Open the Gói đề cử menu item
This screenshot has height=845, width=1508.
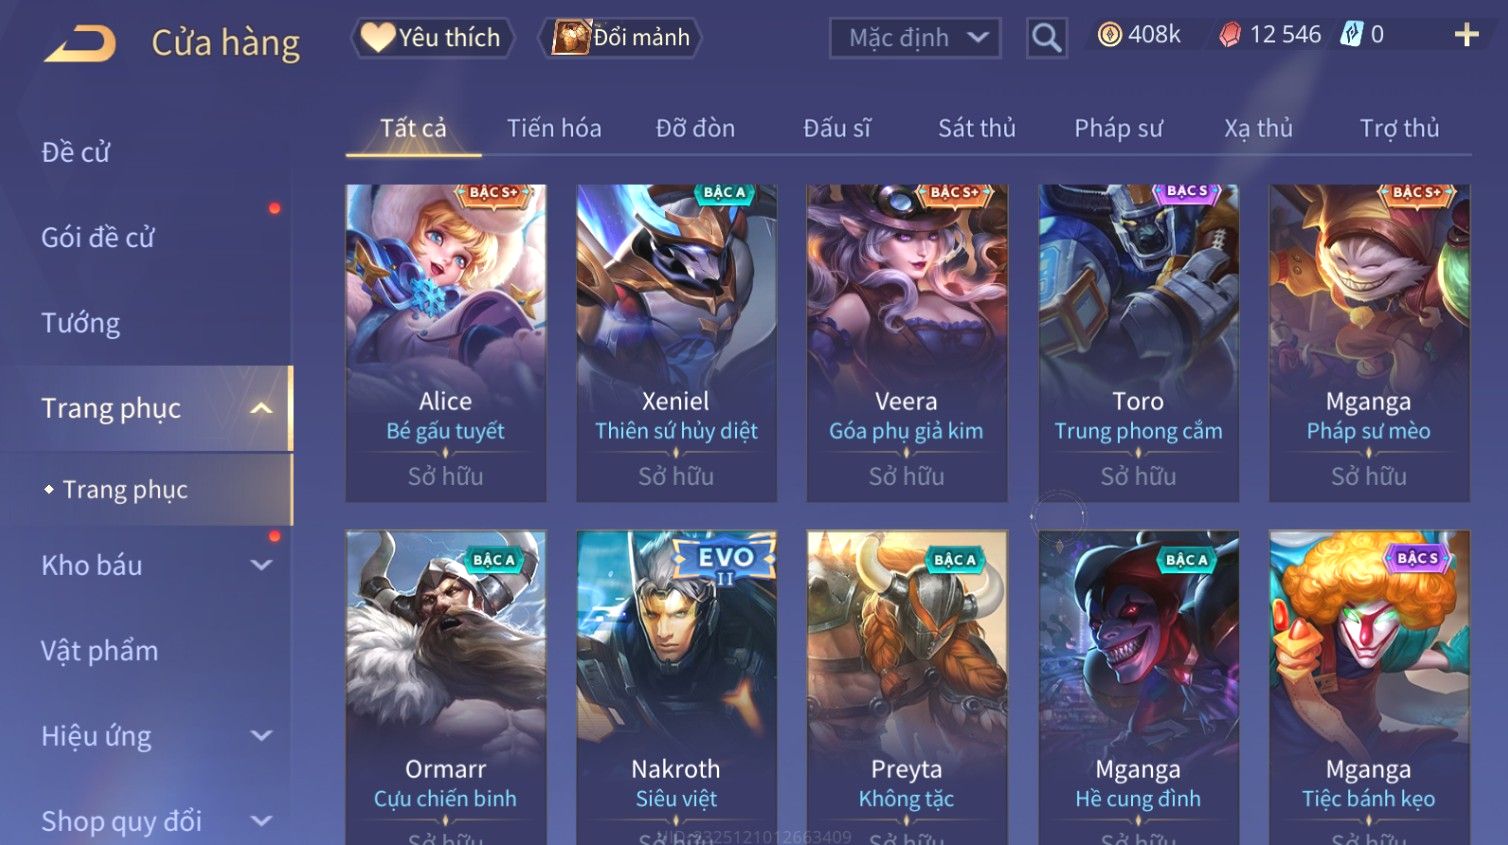click(98, 238)
